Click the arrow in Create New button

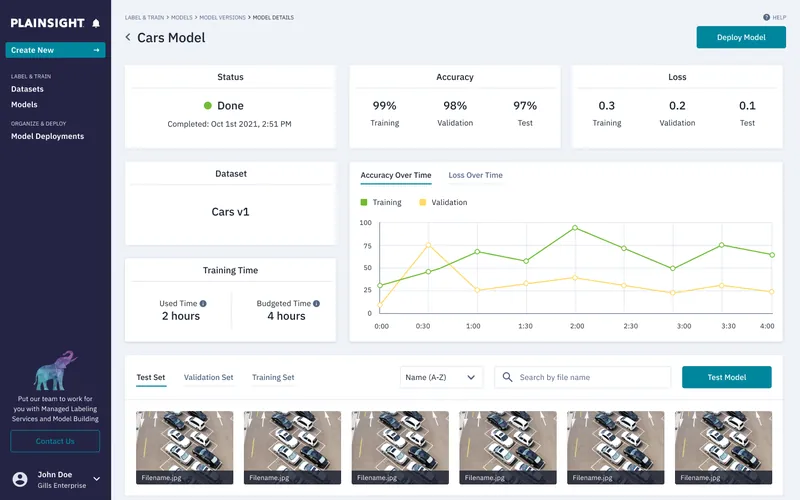[x=96, y=50]
